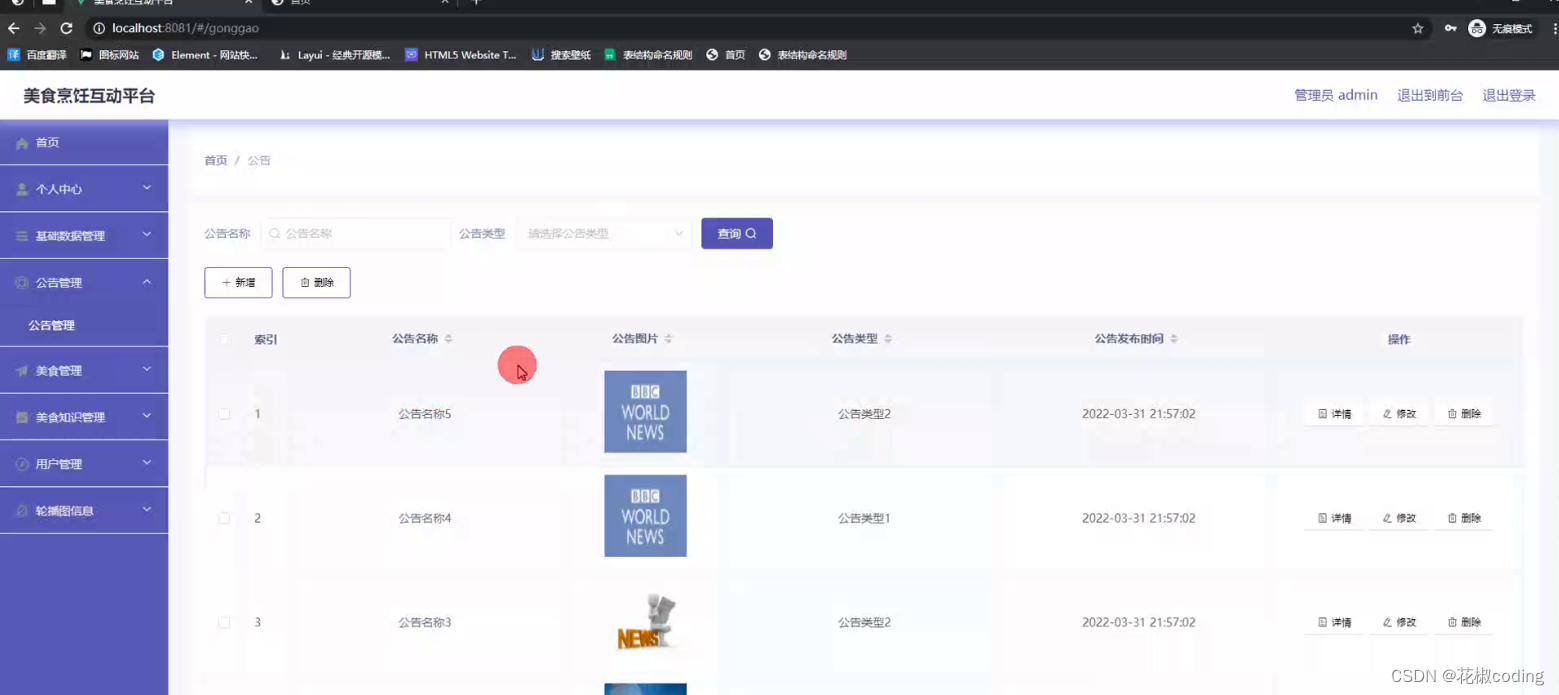Check the row for 公告名称5

224,414
